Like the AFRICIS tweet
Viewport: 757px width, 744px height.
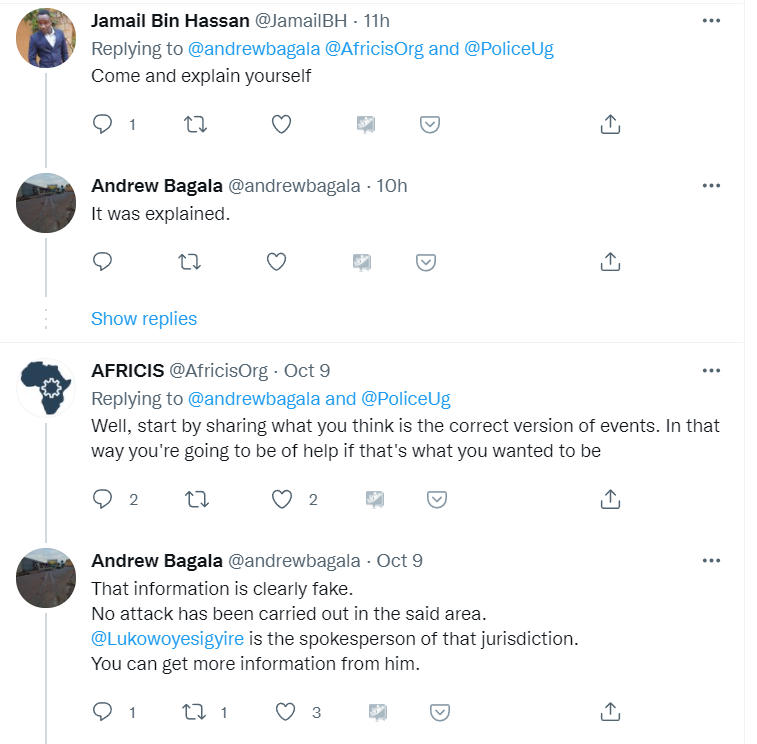pos(284,499)
